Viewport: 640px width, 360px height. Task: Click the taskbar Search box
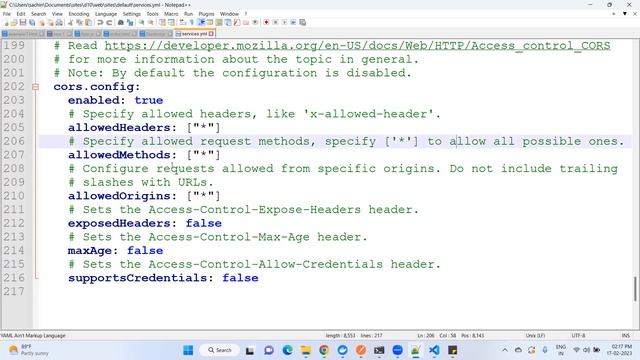(x=220, y=350)
